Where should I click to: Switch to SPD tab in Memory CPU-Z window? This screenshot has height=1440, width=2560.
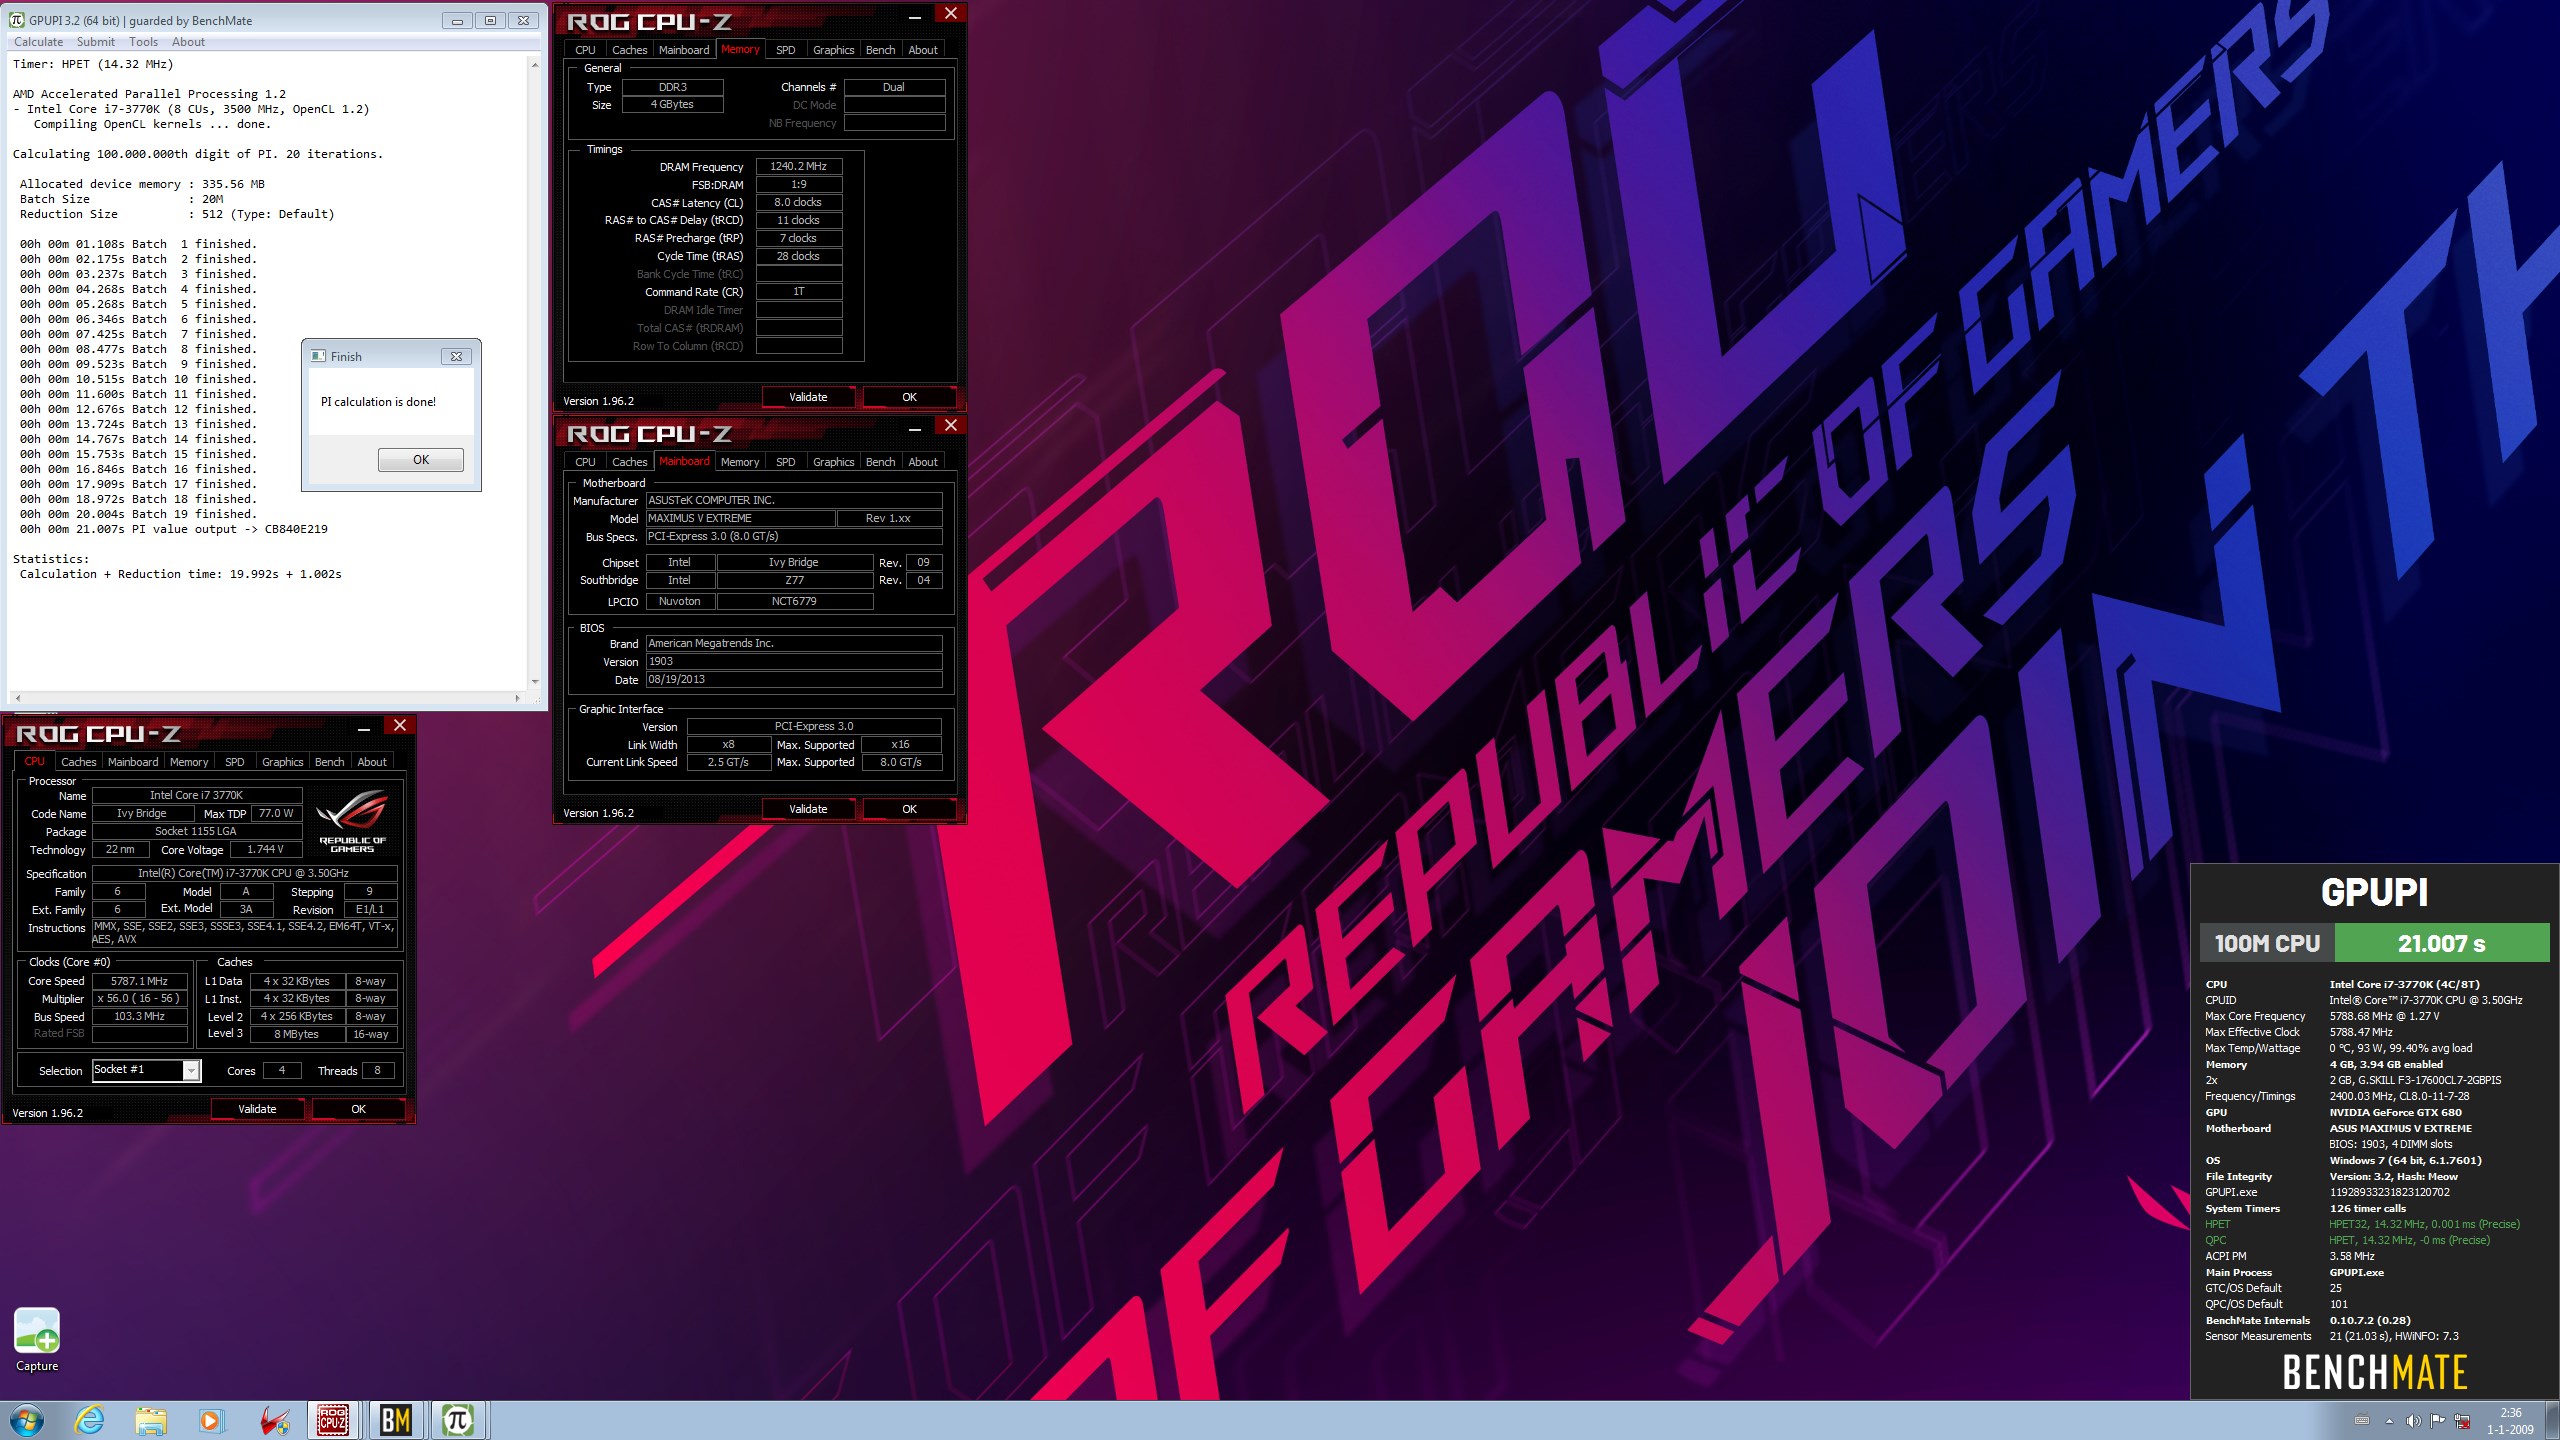coord(786,50)
